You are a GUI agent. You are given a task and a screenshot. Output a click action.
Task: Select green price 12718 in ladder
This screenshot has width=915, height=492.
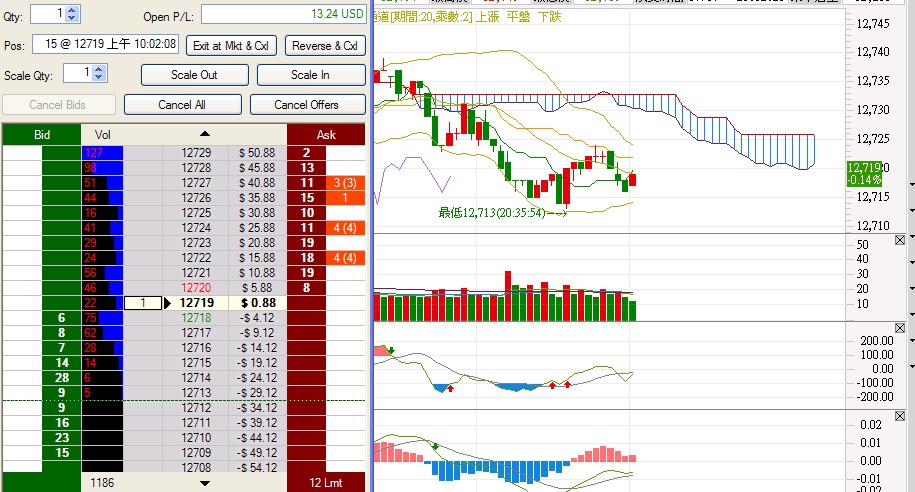[x=196, y=318]
